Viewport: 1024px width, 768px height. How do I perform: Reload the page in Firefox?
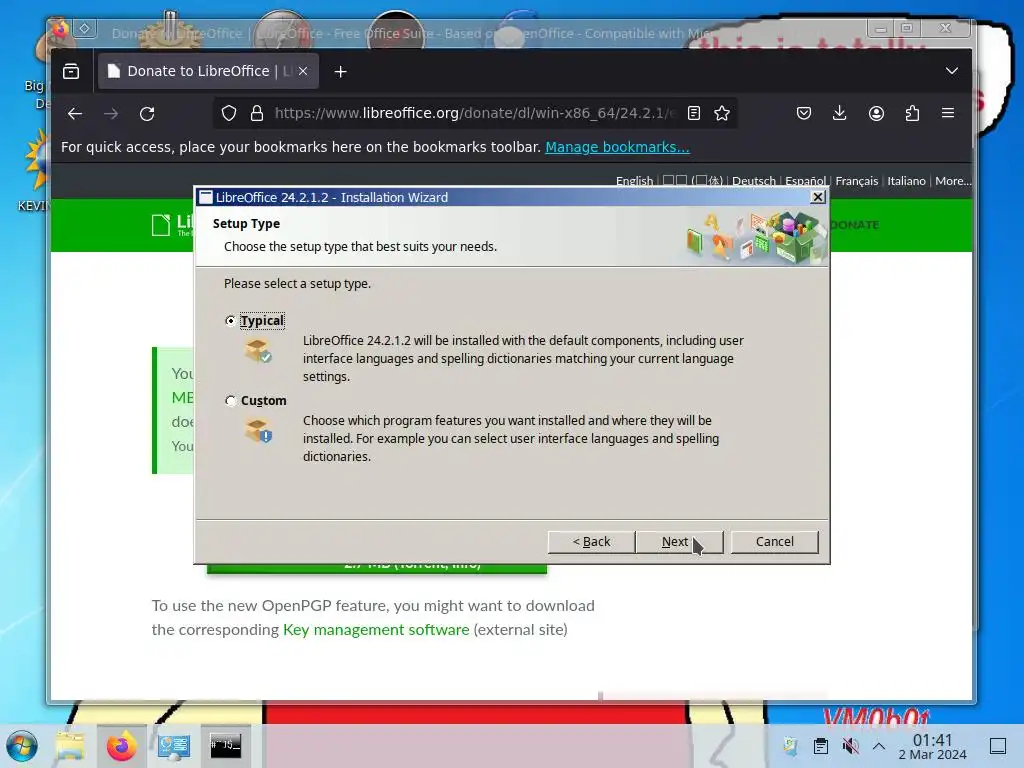(x=148, y=114)
